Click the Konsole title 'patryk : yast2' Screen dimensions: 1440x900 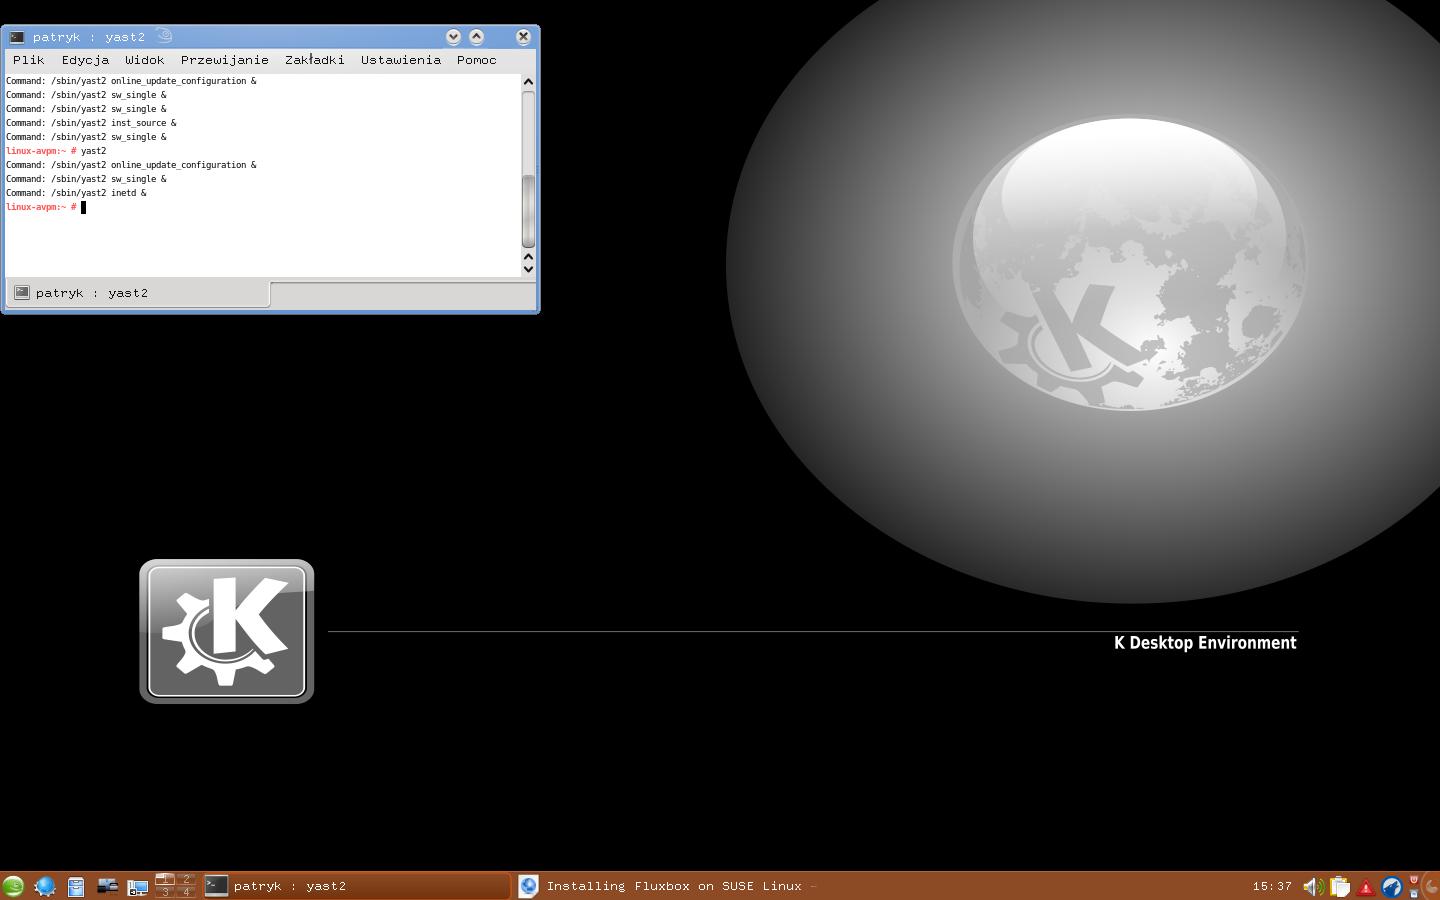[89, 37]
